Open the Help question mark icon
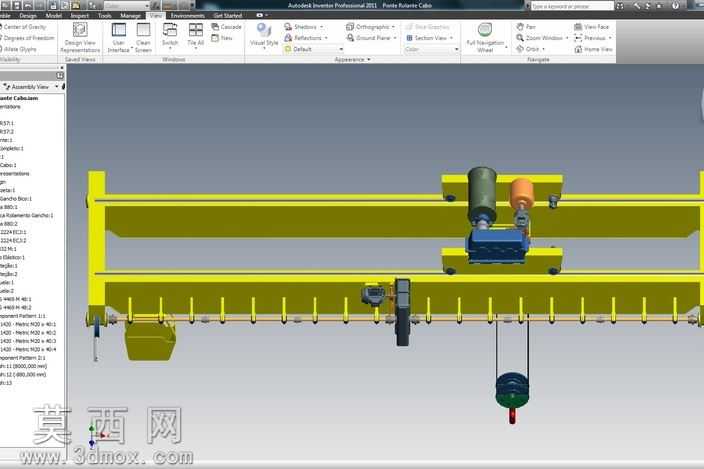 (675, 5)
